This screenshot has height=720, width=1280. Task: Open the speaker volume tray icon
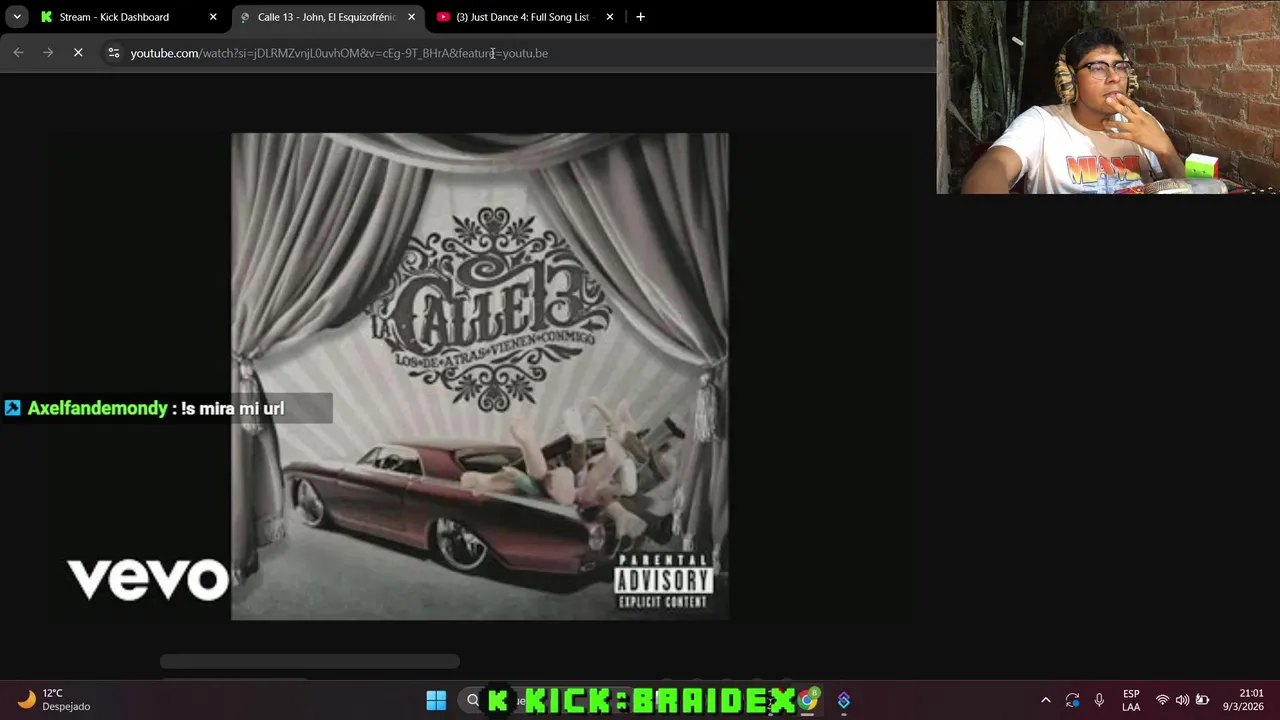point(1182,700)
